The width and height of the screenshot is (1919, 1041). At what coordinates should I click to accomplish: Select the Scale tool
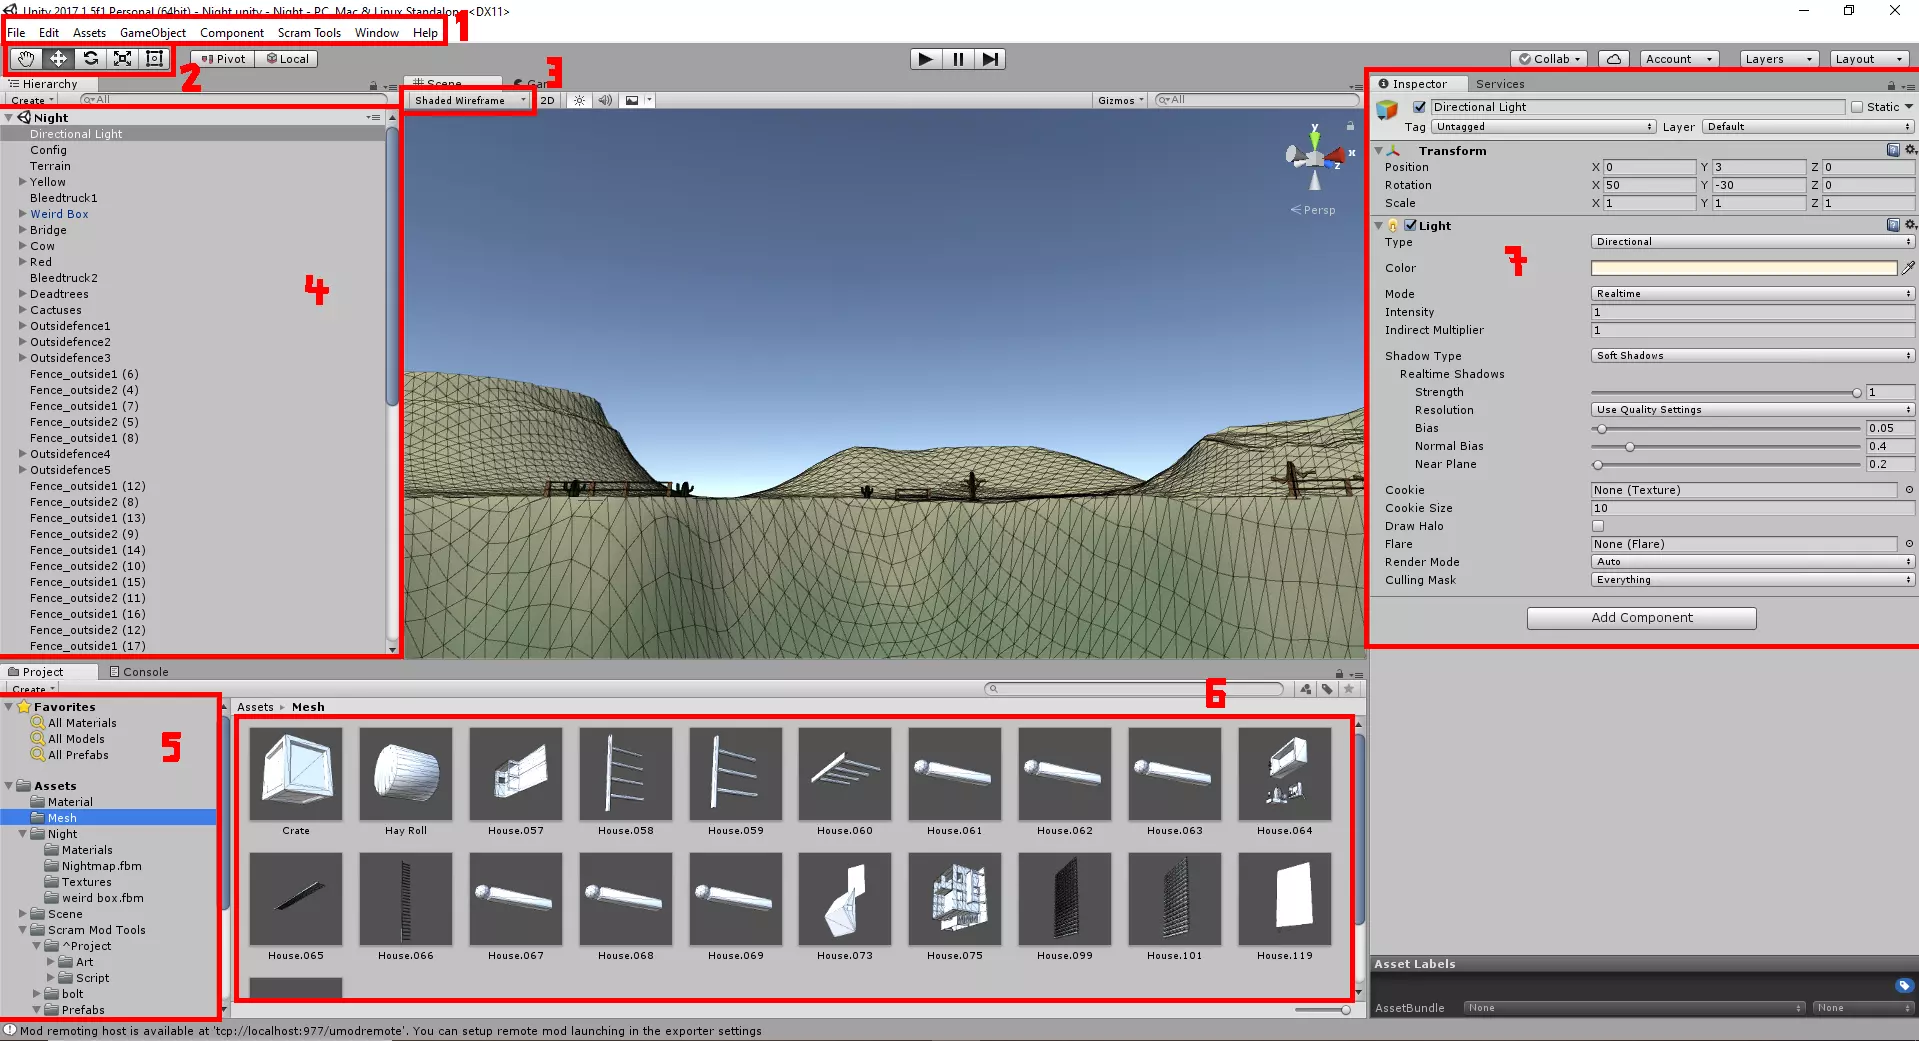click(x=122, y=59)
